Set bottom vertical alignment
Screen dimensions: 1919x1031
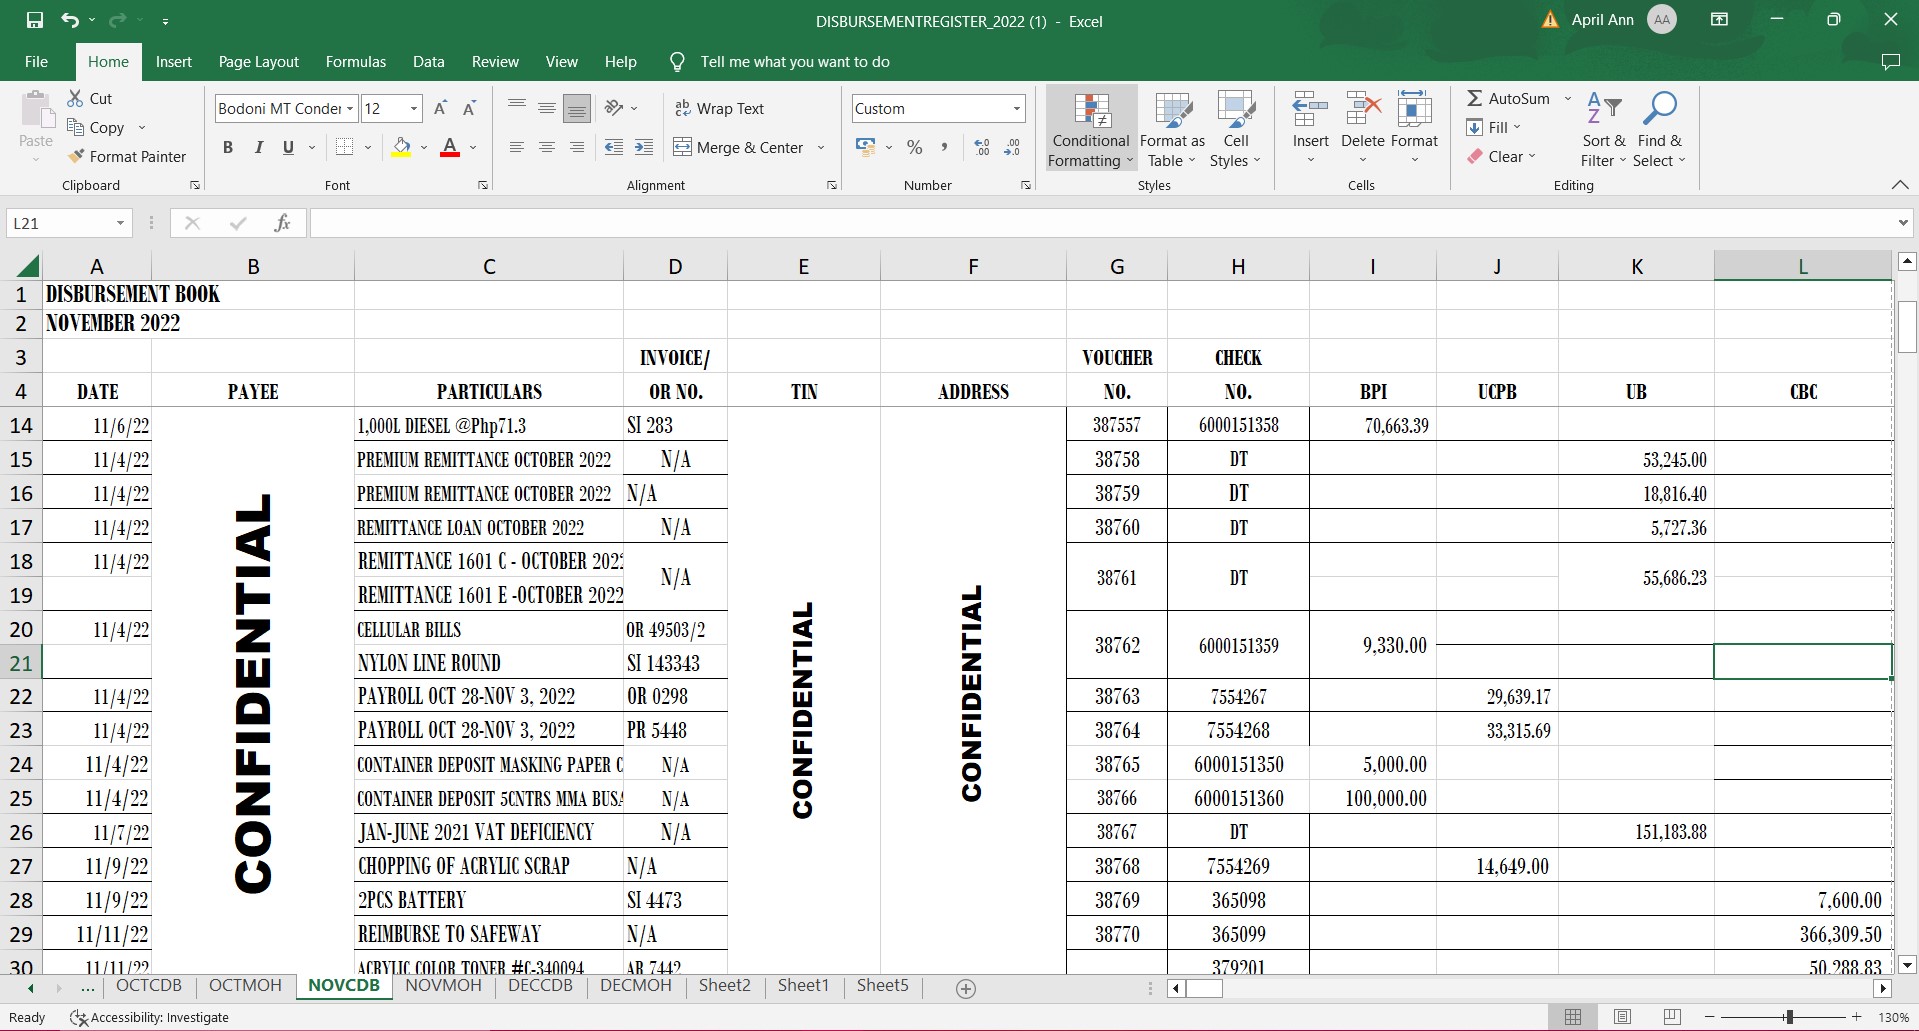577,108
